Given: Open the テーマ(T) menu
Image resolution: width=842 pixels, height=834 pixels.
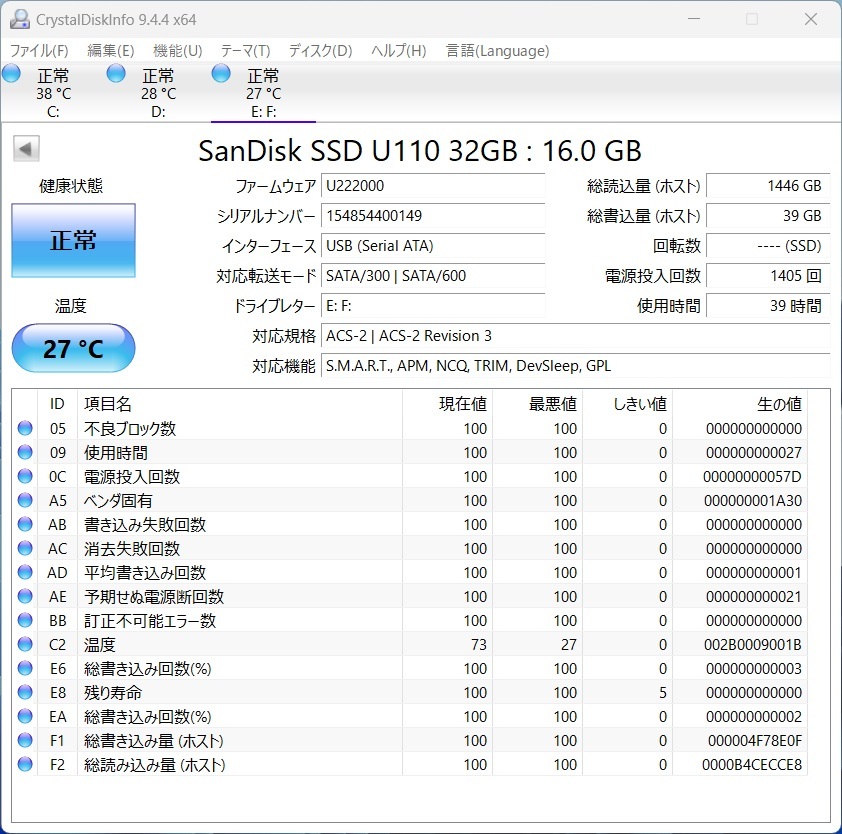Looking at the screenshot, I should tap(245, 51).
